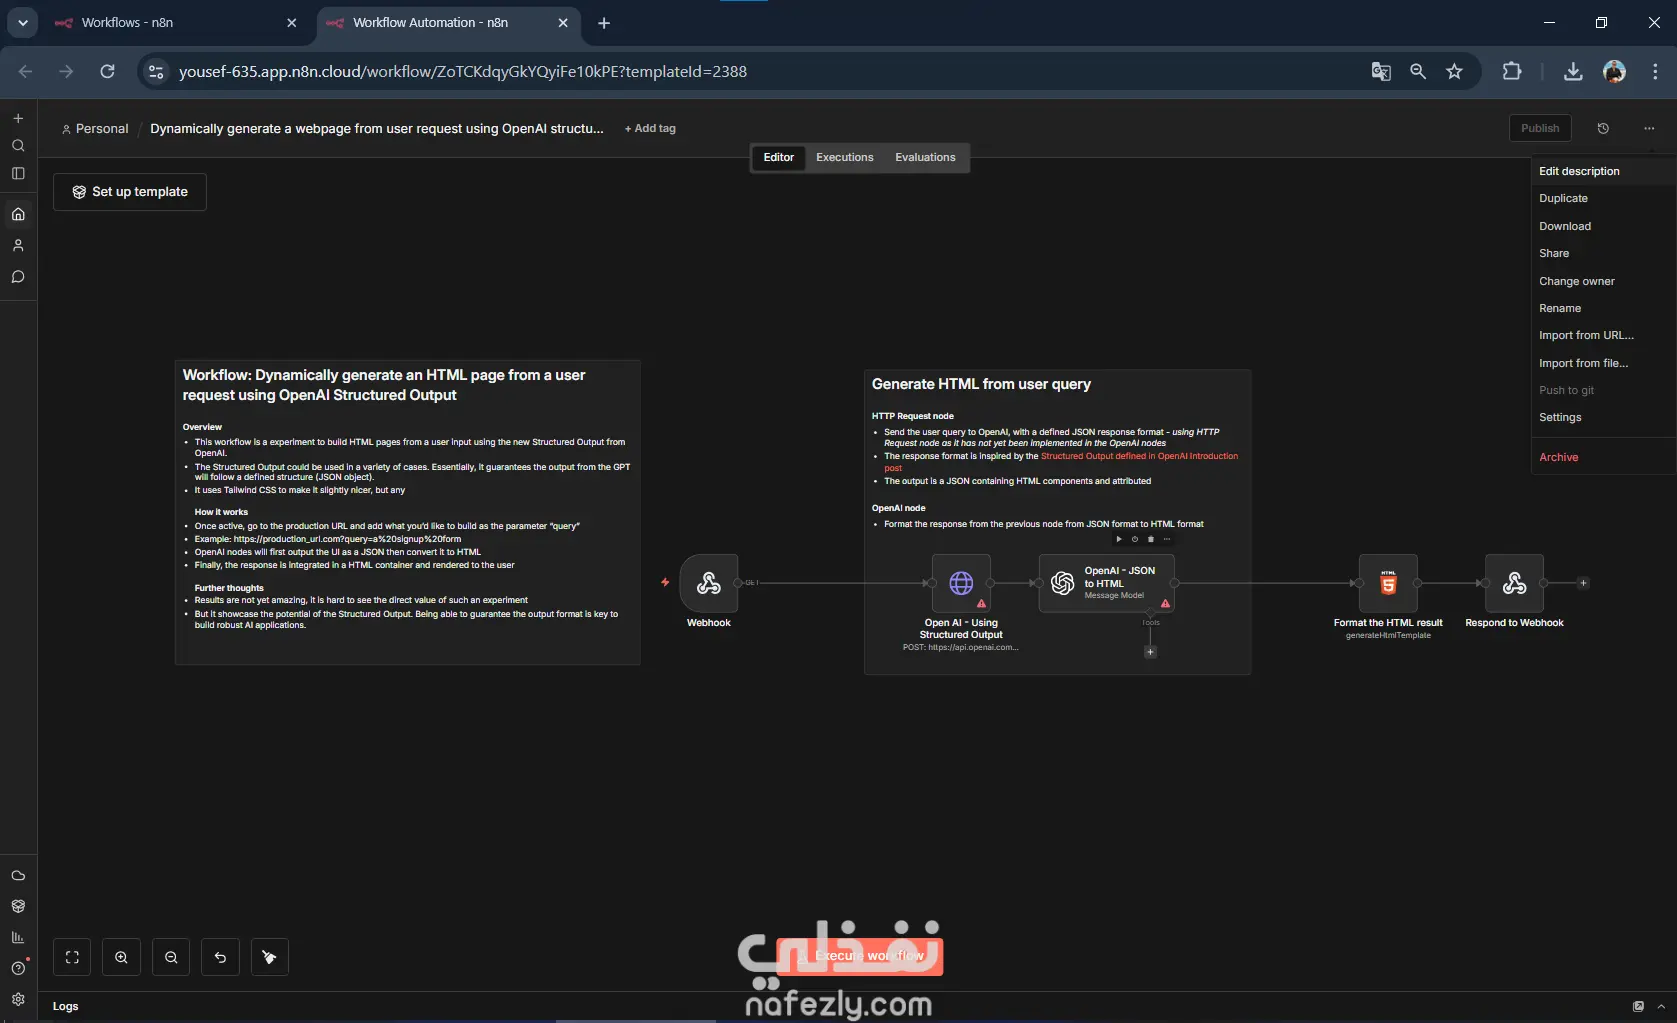The width and height of the screenshot is (1677, 1023).
Task: Select the Open AI - Using Structured Output node
Action: [961, 583]
